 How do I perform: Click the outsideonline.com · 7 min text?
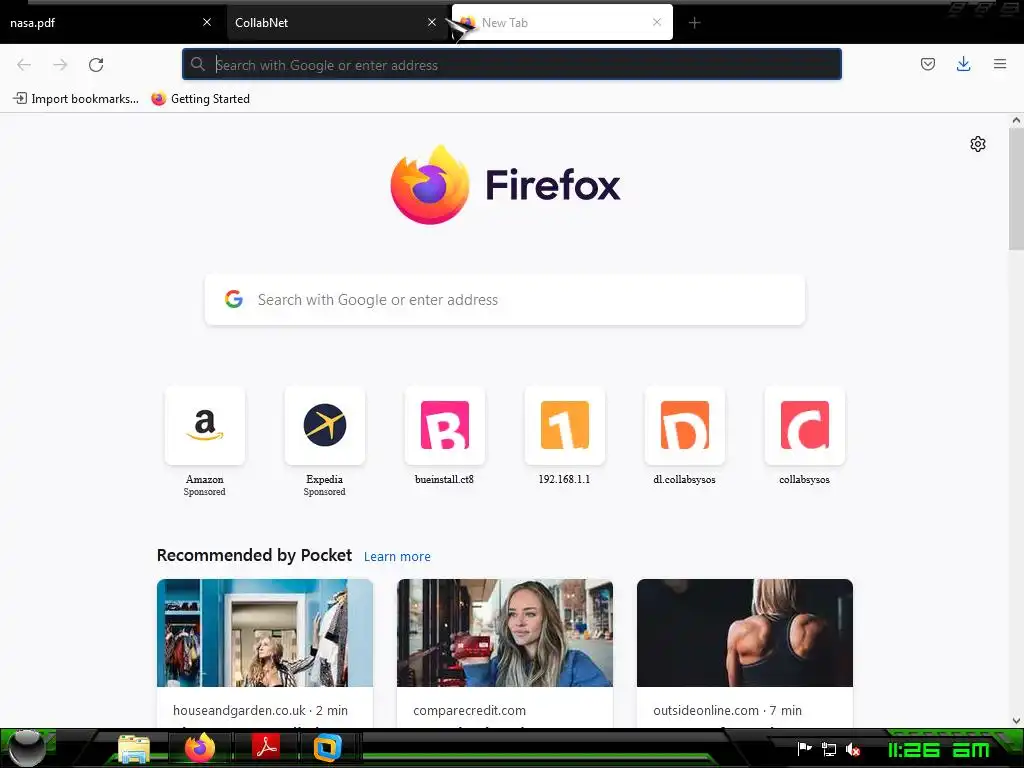[x=727, y=710]
